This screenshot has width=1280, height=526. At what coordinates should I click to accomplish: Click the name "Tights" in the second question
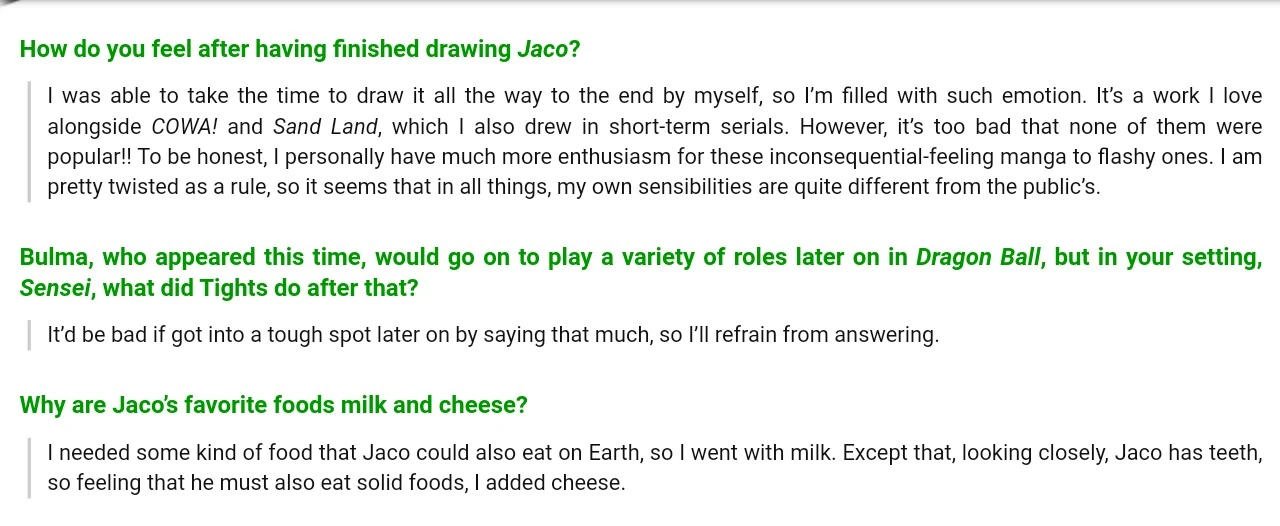(226, 288)
